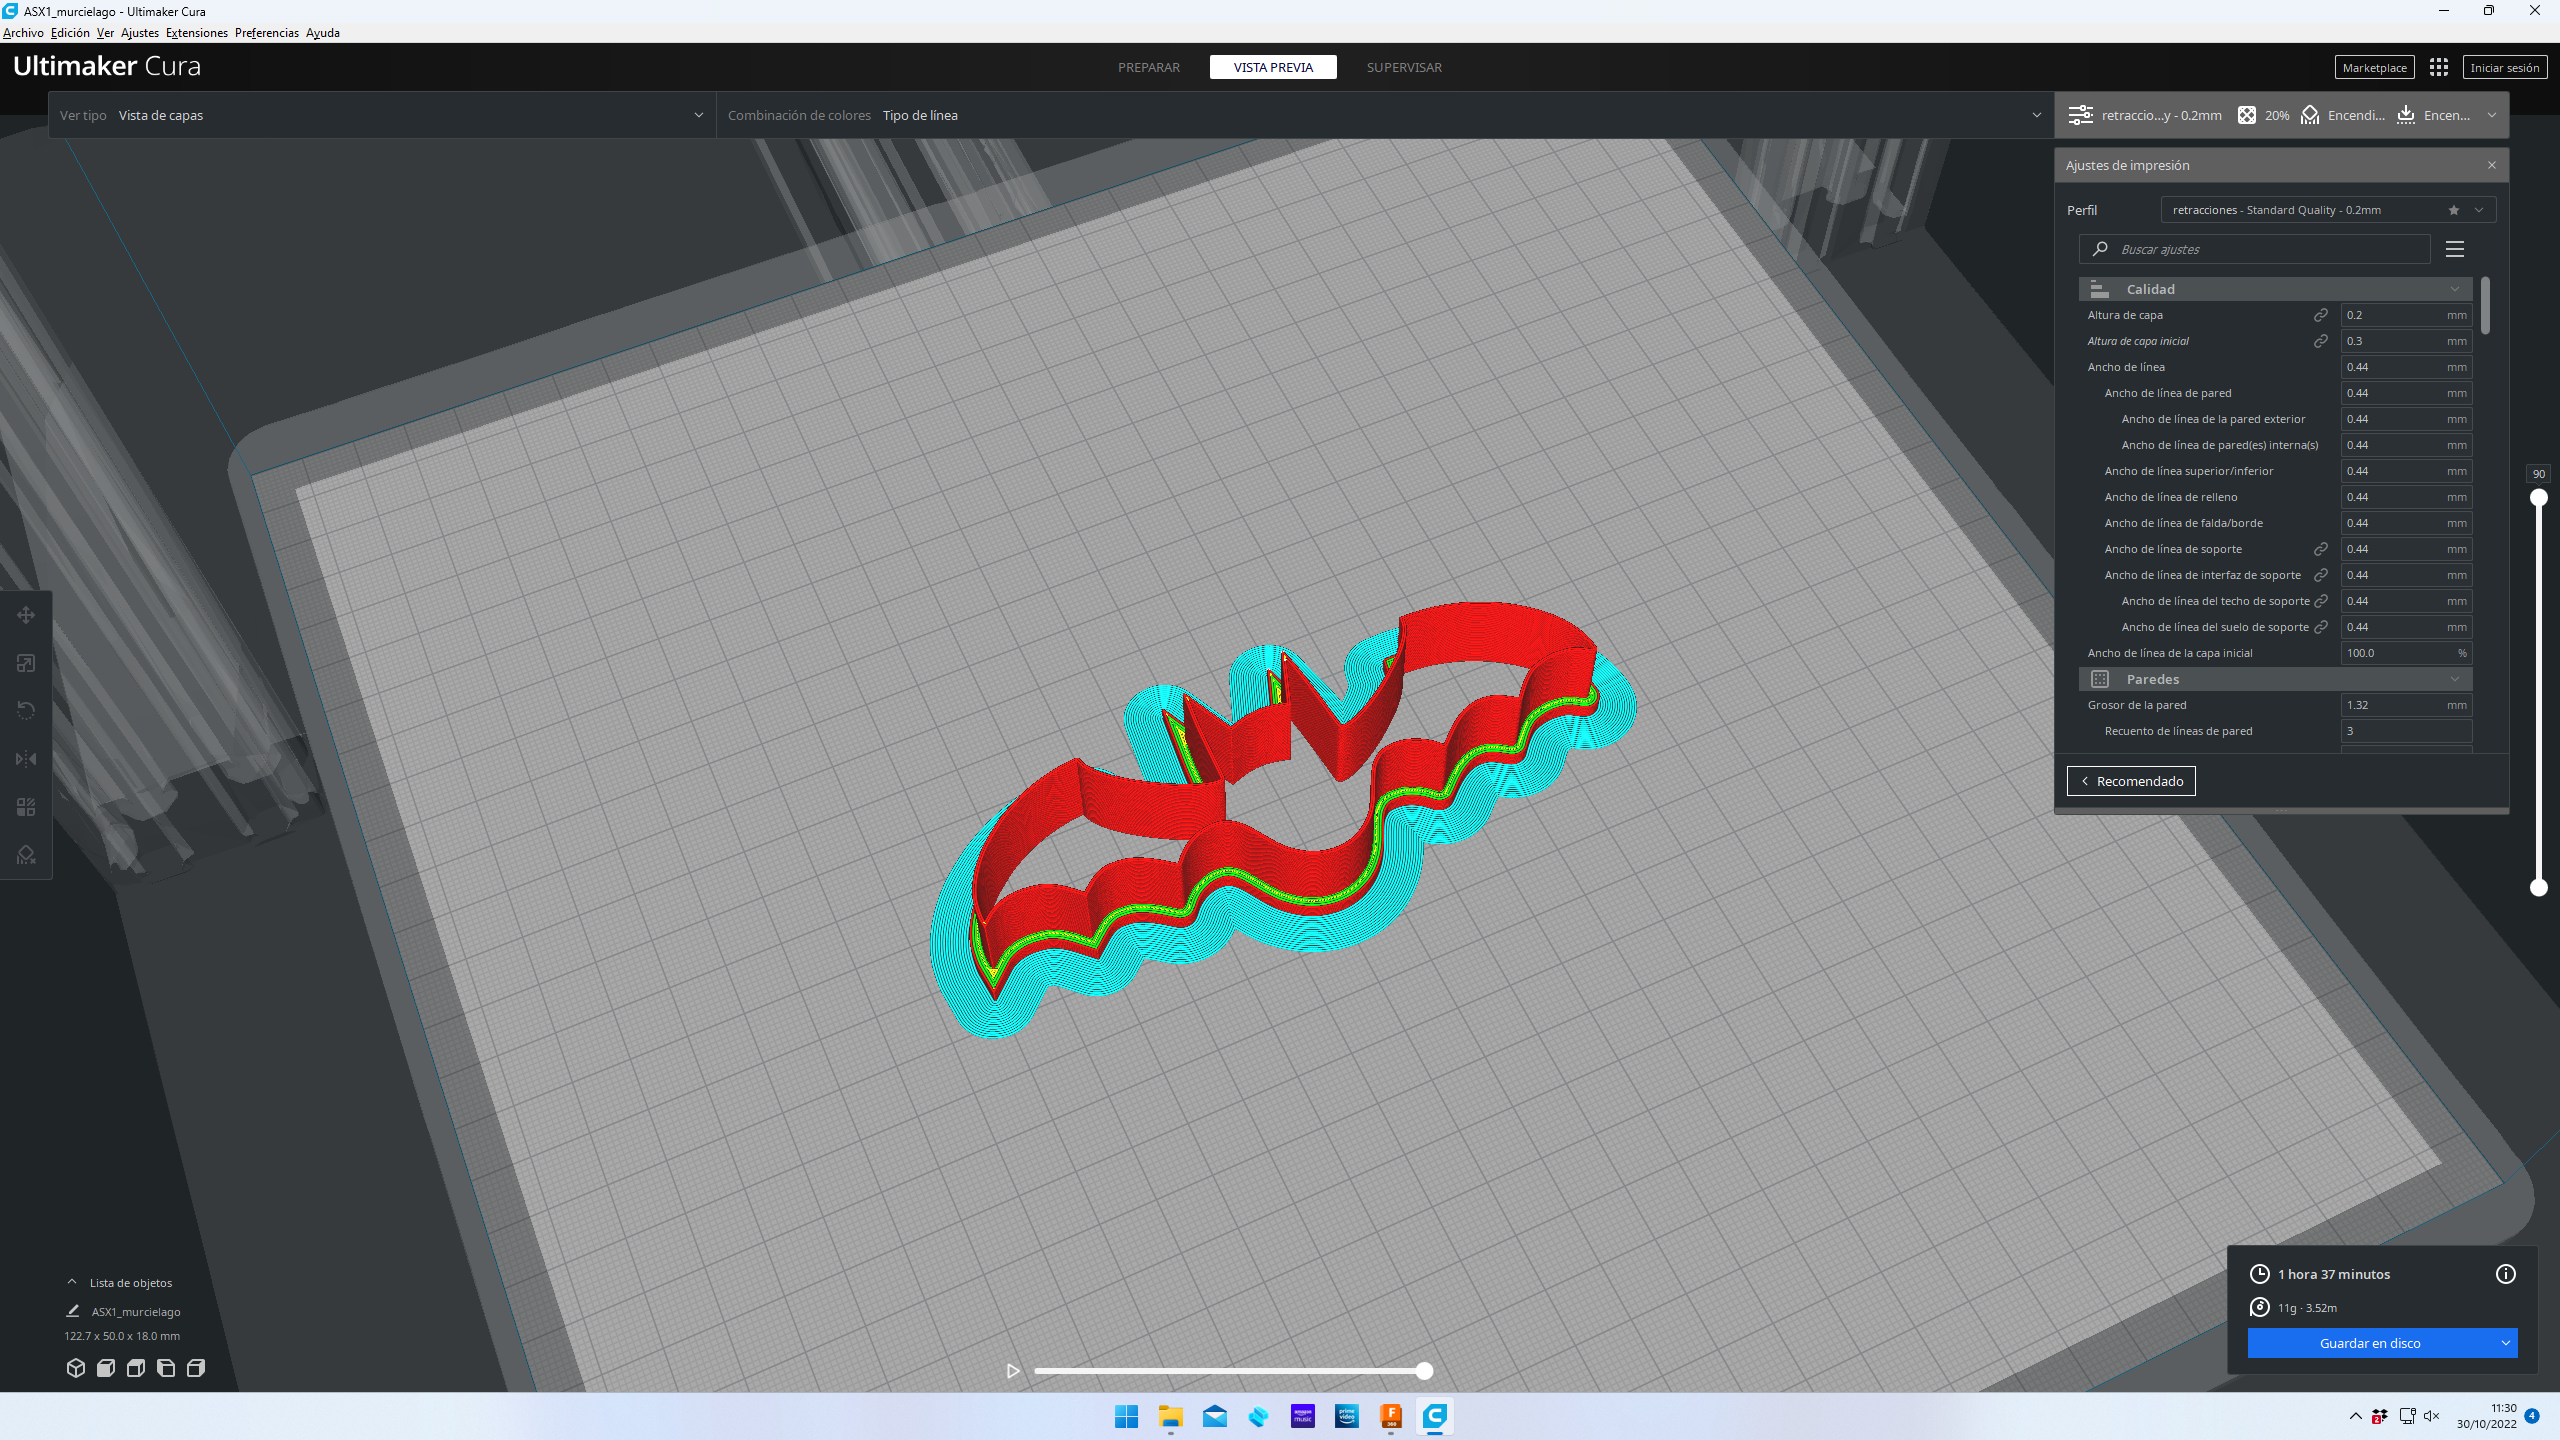2560x1440 pixels.
Task: Open the Extensiones menu
Action: click(196, 33)
